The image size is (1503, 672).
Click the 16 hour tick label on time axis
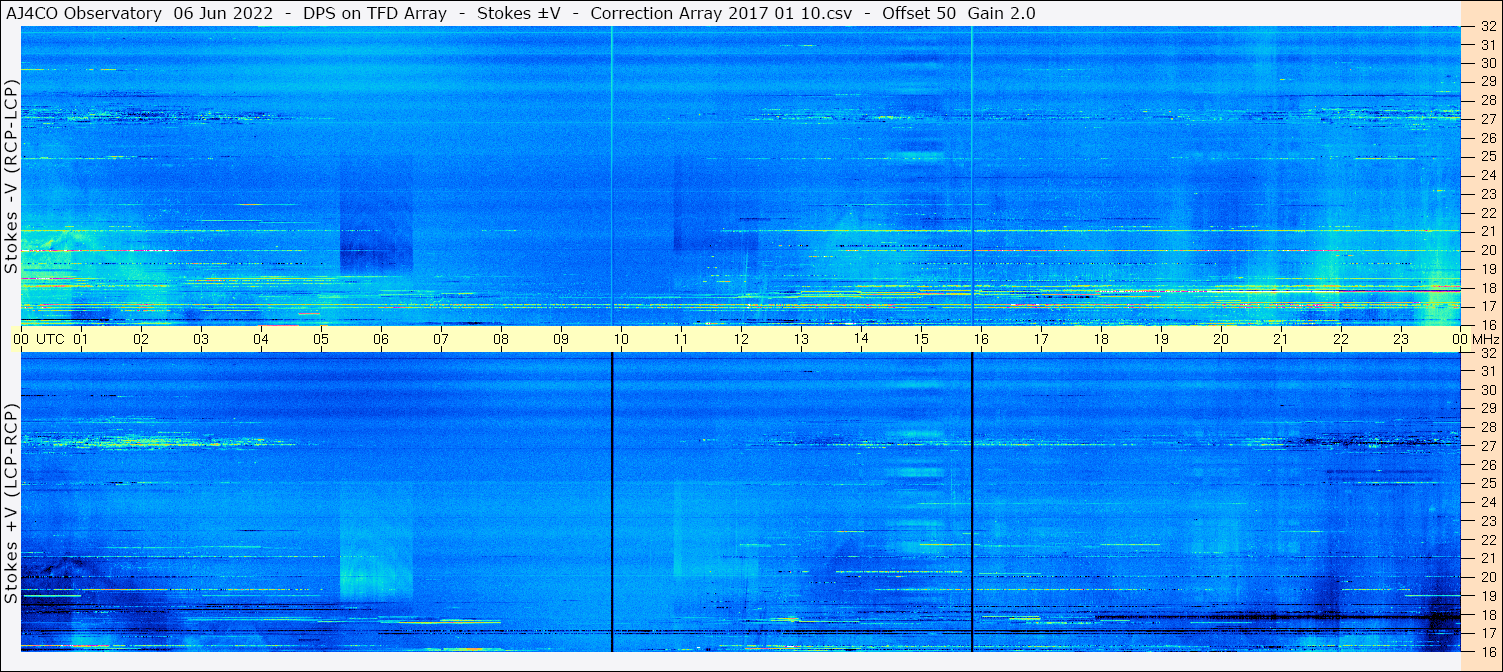(981, 339)
